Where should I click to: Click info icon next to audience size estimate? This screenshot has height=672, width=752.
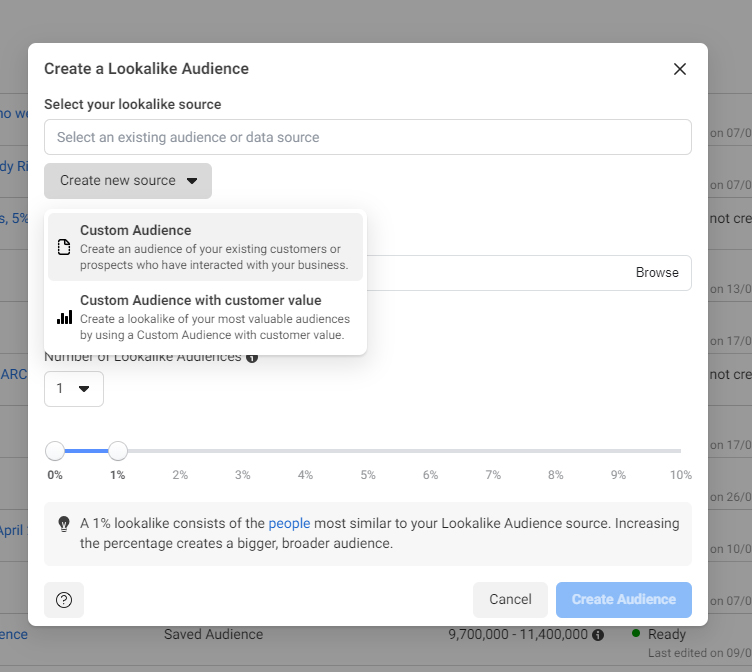[598, 634]
